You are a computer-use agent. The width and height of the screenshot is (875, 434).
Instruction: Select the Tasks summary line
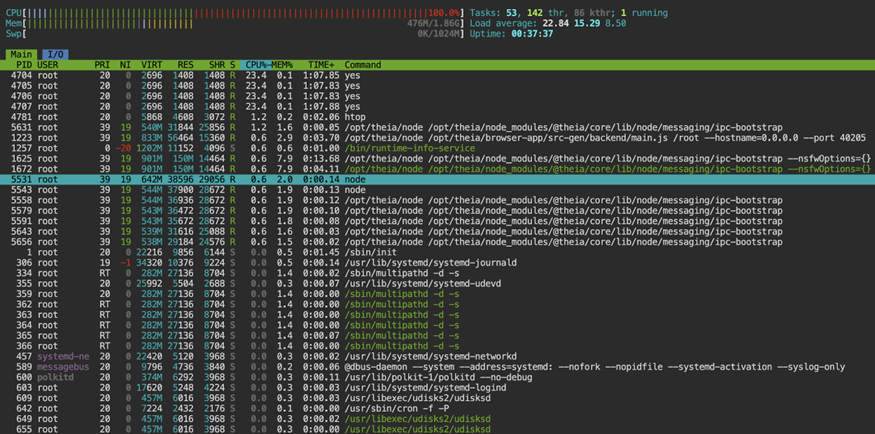[x=569, y=13]
